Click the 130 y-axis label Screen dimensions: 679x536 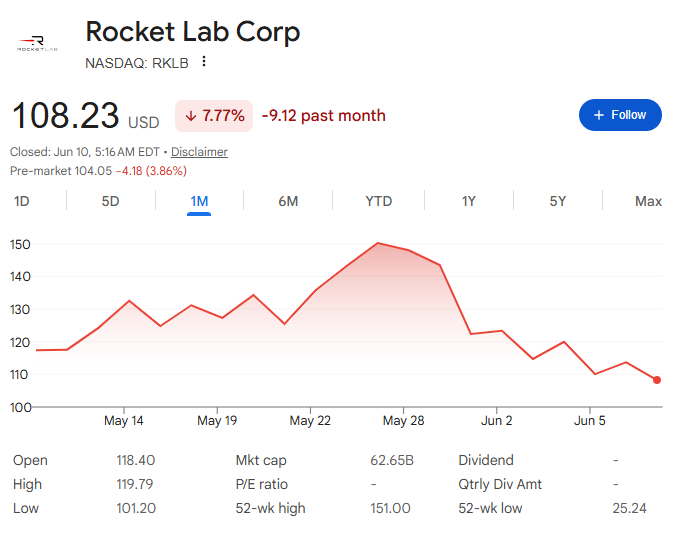(20, 310)
